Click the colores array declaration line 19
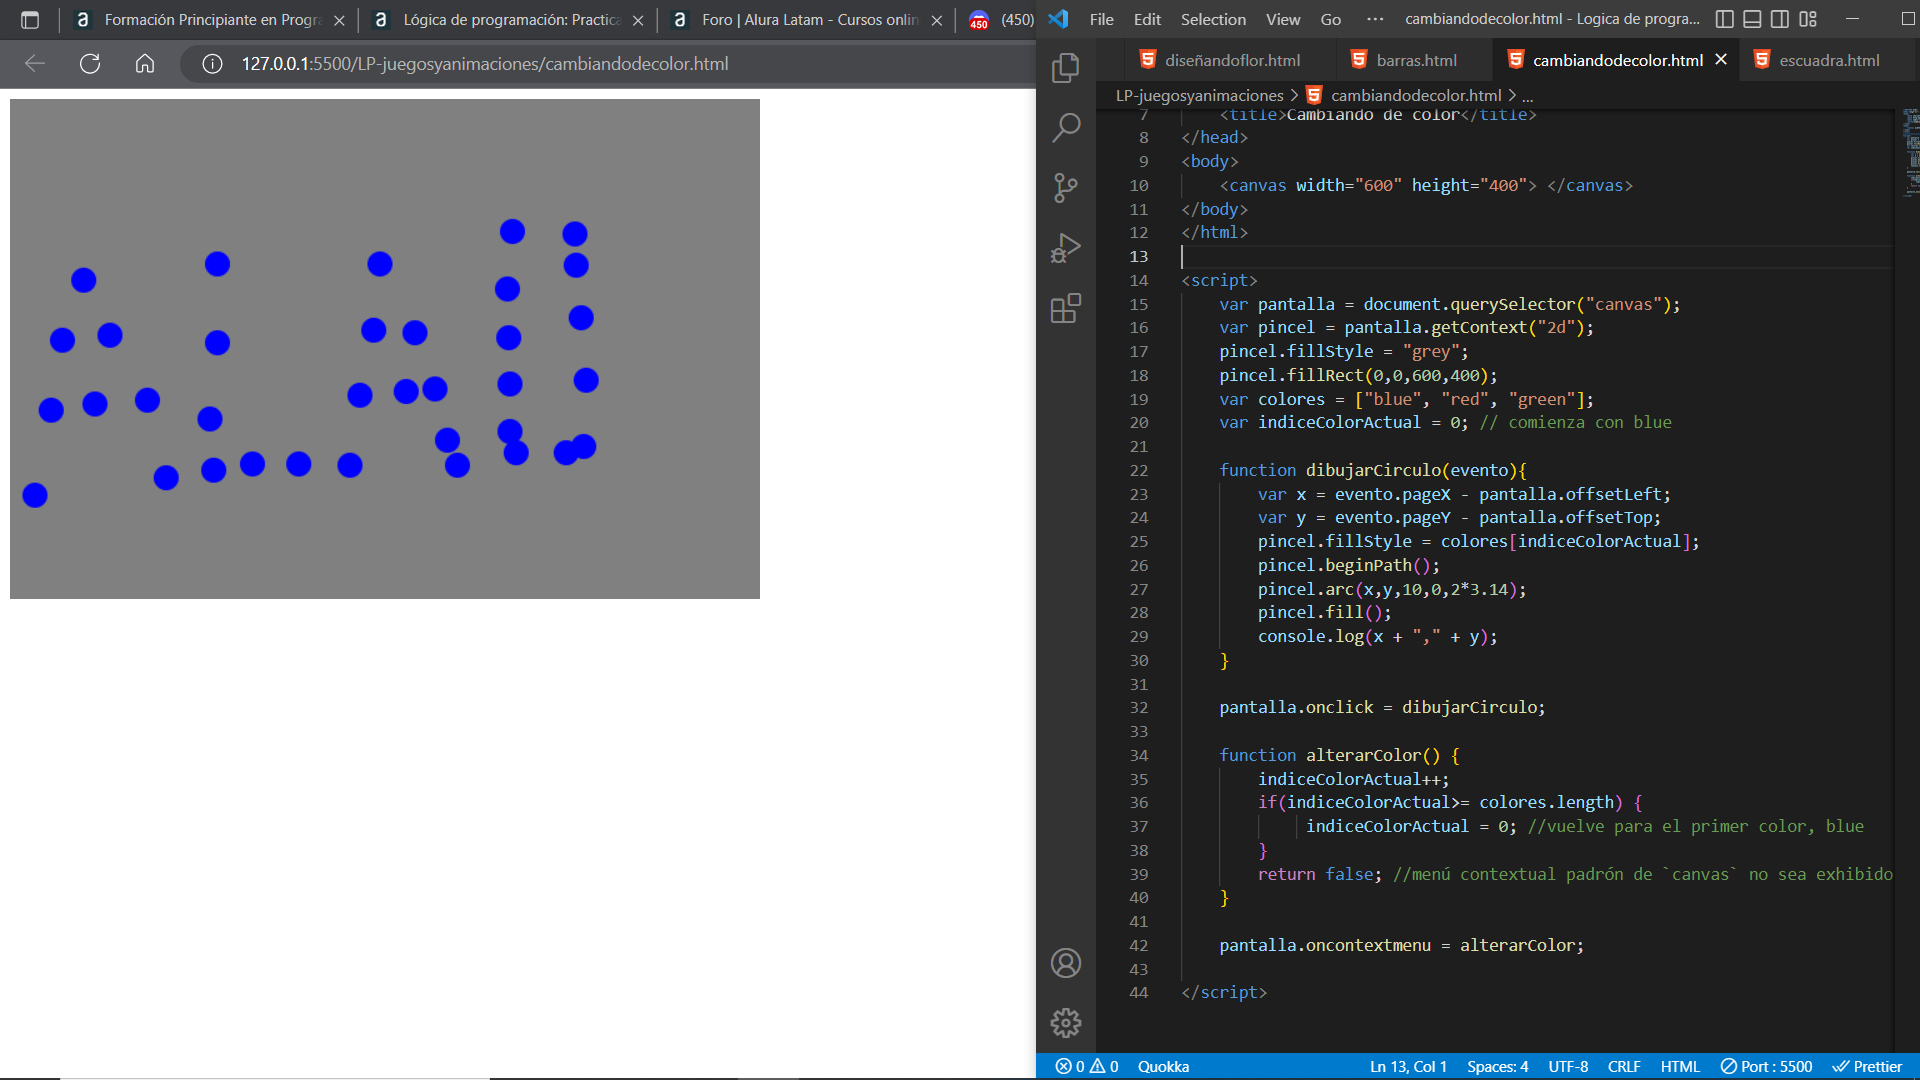 point(1406,399)
